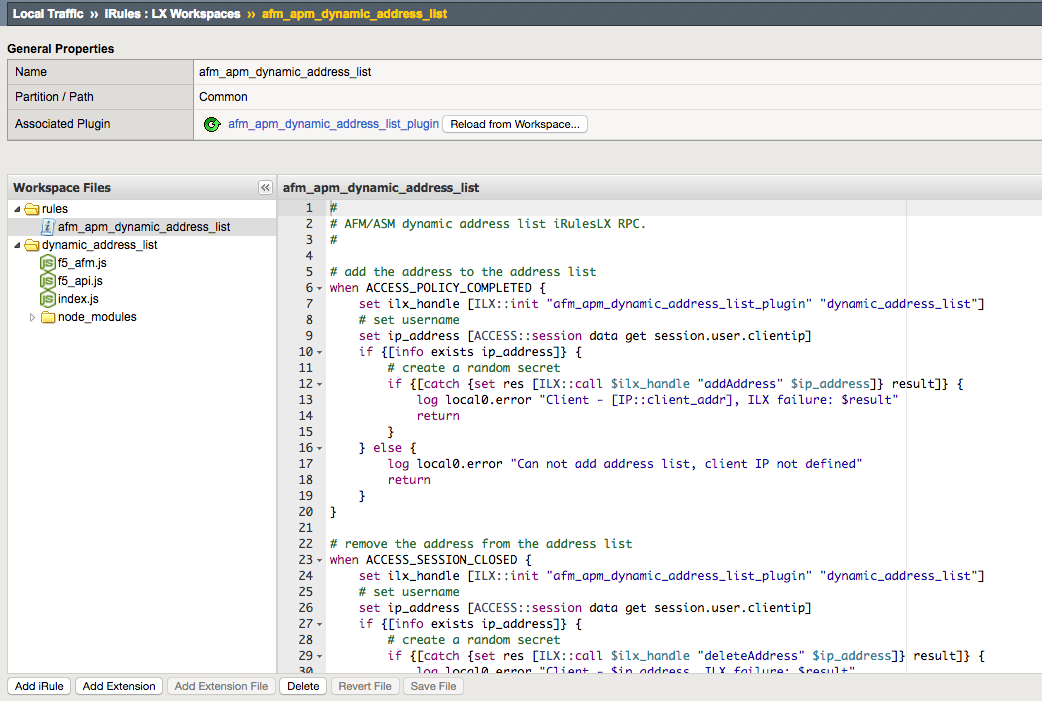Click the f5_api.js script icon

(46, 280)
